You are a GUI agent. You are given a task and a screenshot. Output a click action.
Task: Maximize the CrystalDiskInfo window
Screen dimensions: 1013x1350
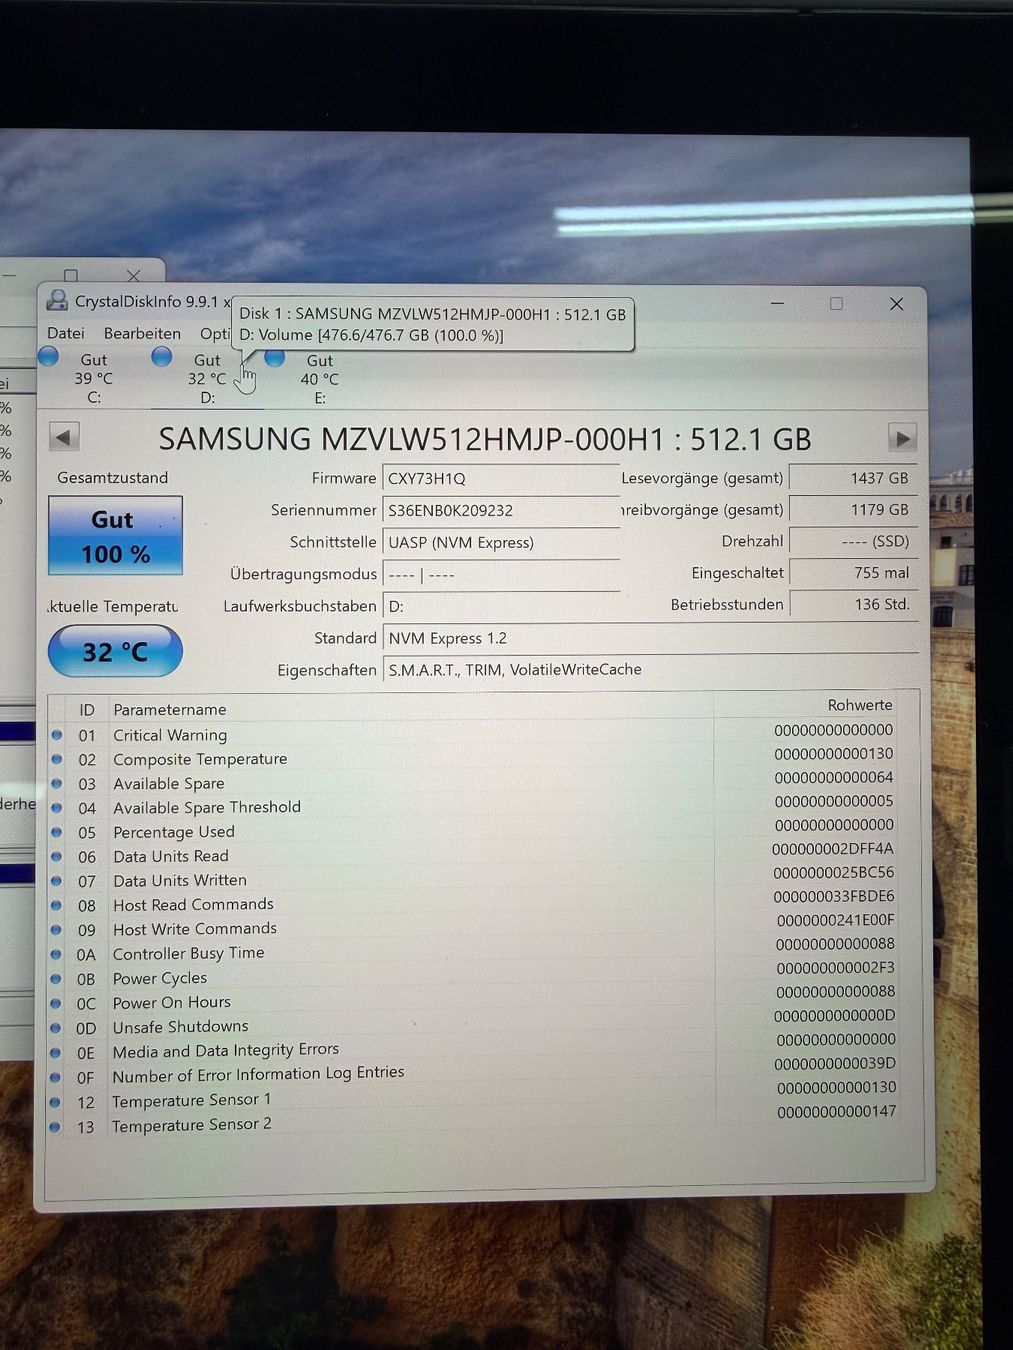coord(836,303)
